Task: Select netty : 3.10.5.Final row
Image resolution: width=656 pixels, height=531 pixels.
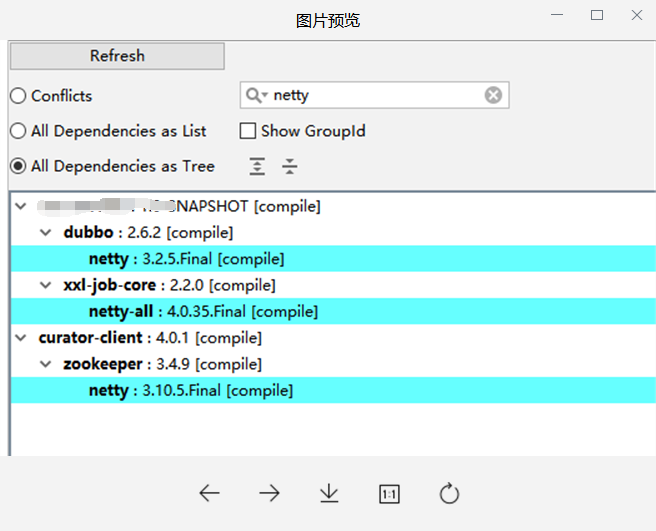Action: pos(333,390)
